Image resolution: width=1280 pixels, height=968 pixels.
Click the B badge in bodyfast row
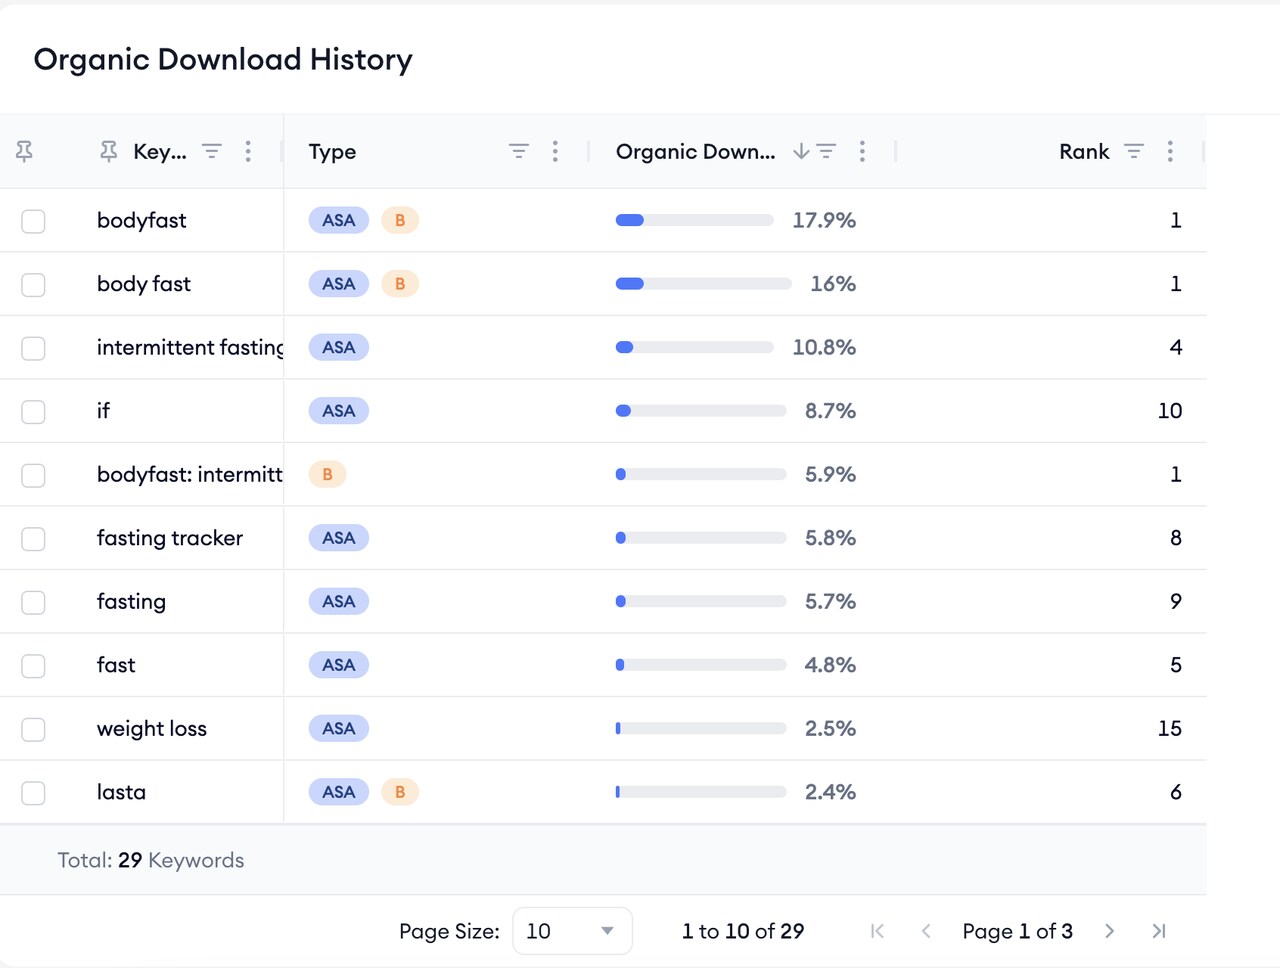(400, 220)
